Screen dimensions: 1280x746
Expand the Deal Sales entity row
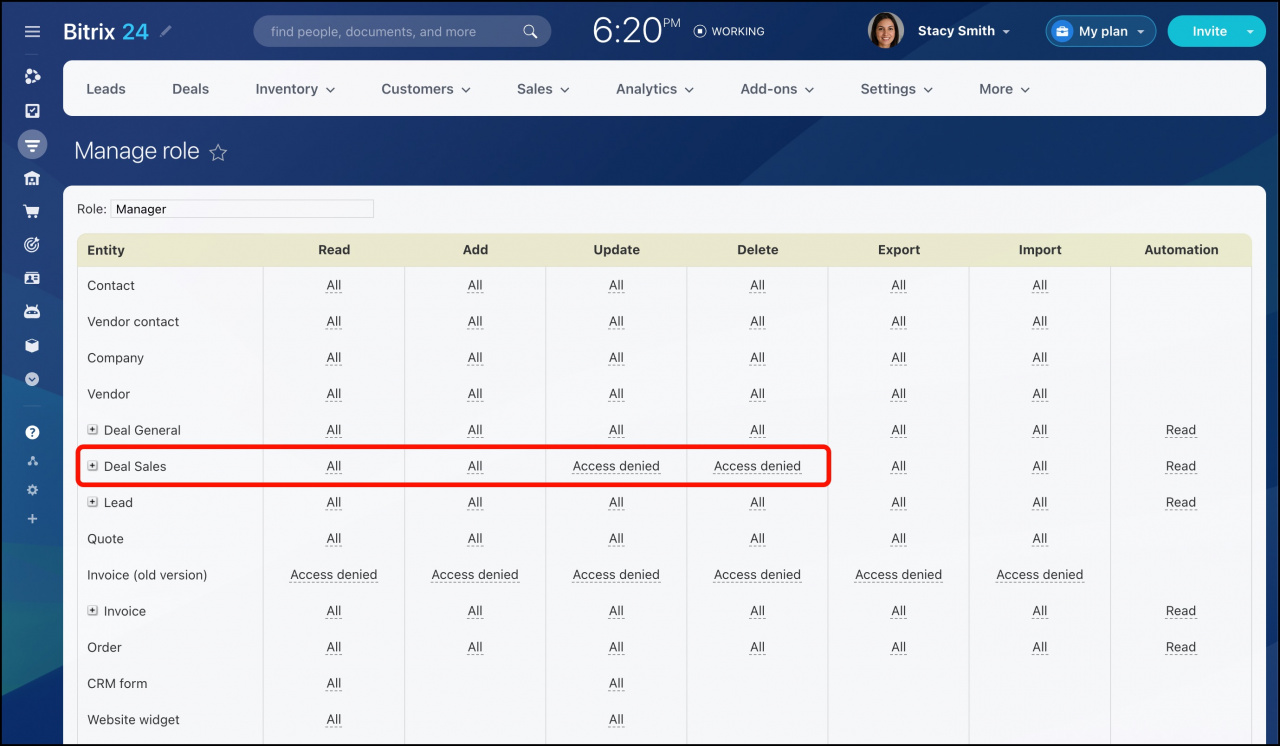[93, 466]
